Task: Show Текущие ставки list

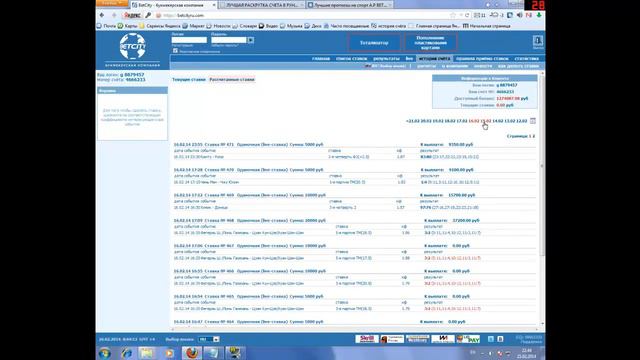Action: 189,80
